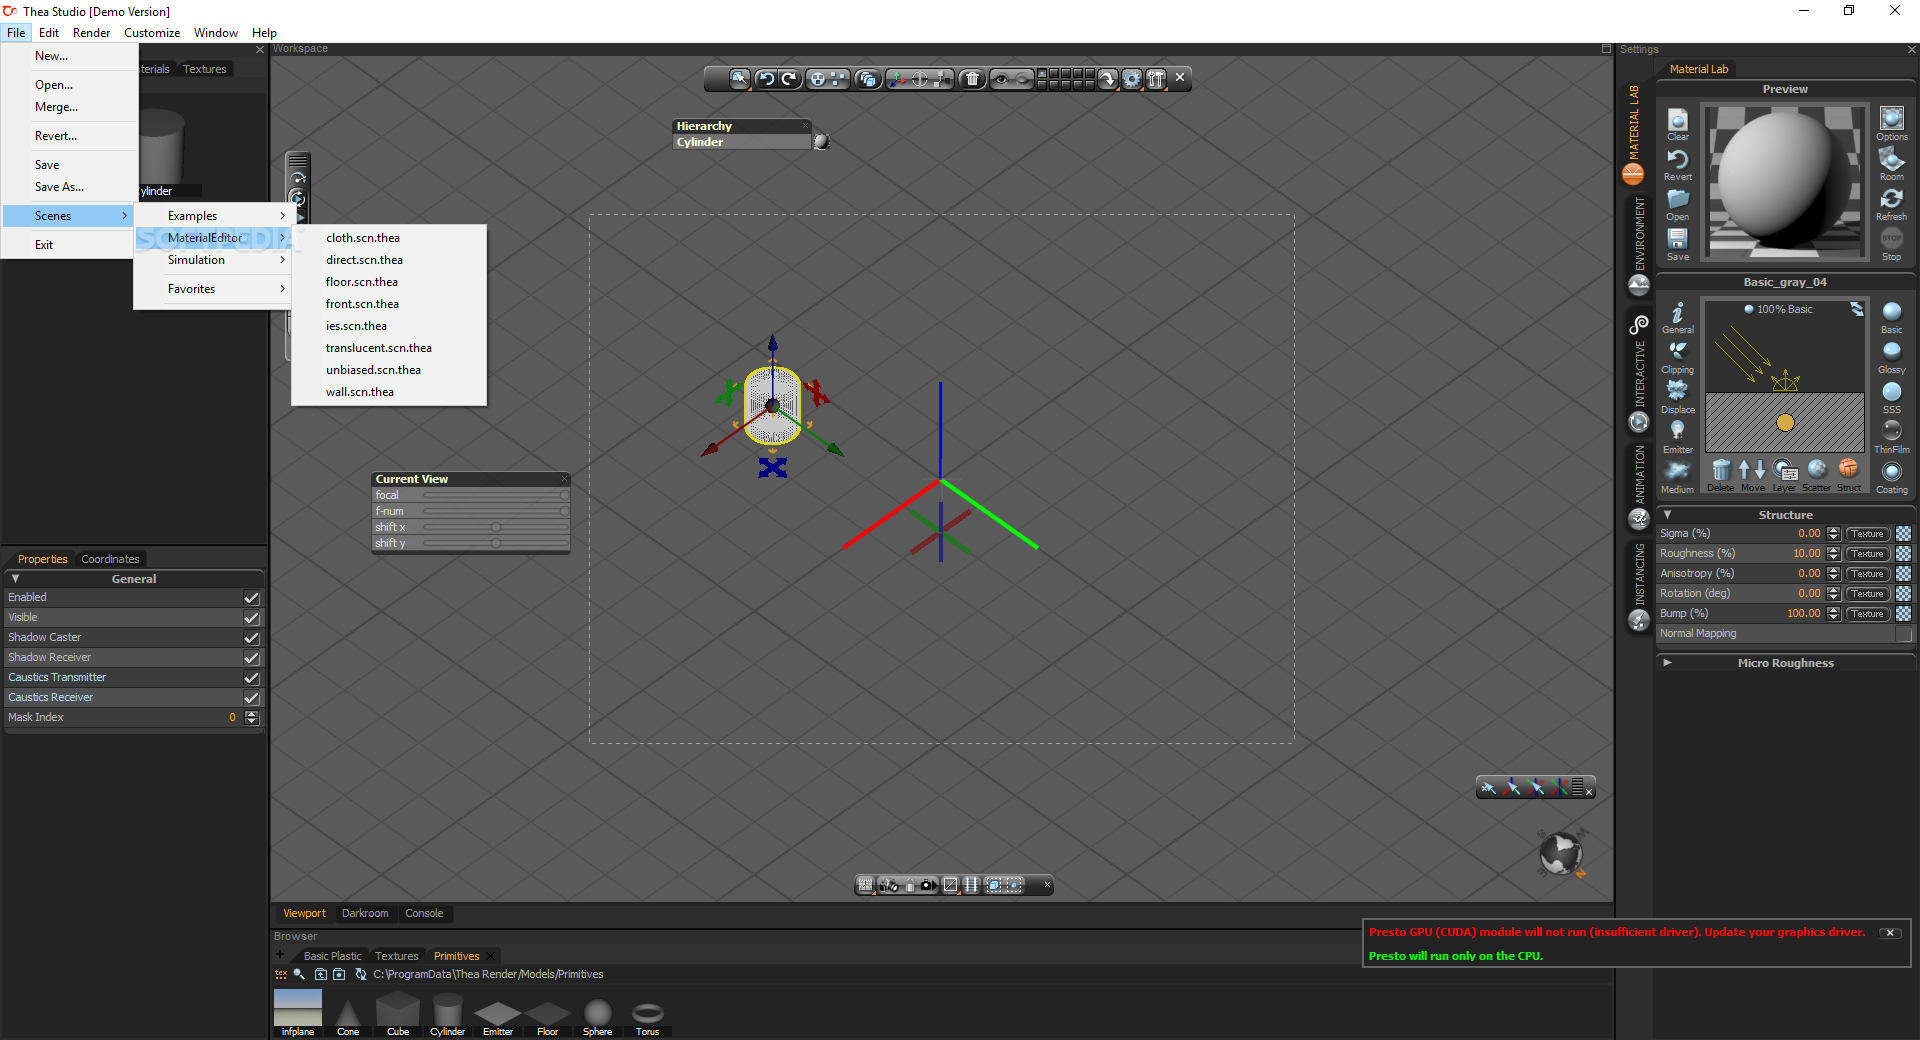Open the General info material icon
Image resolution: width=1920 pixels, height=1040 pixels.
point(1678,317)
